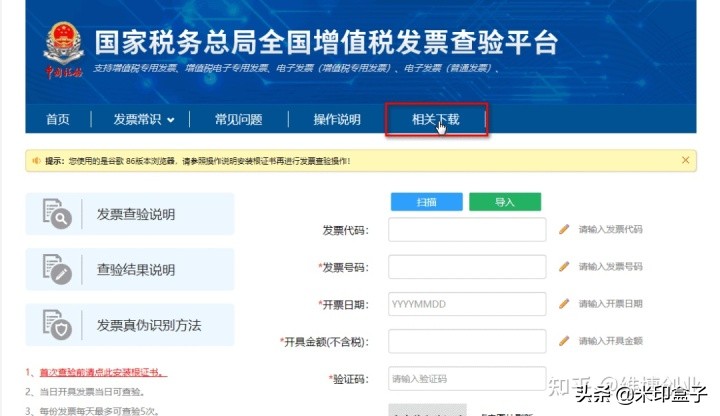Viewport: 720px width, 416px height.
Task: Focus the 发票号码 input field
Action: coord(467,267)
